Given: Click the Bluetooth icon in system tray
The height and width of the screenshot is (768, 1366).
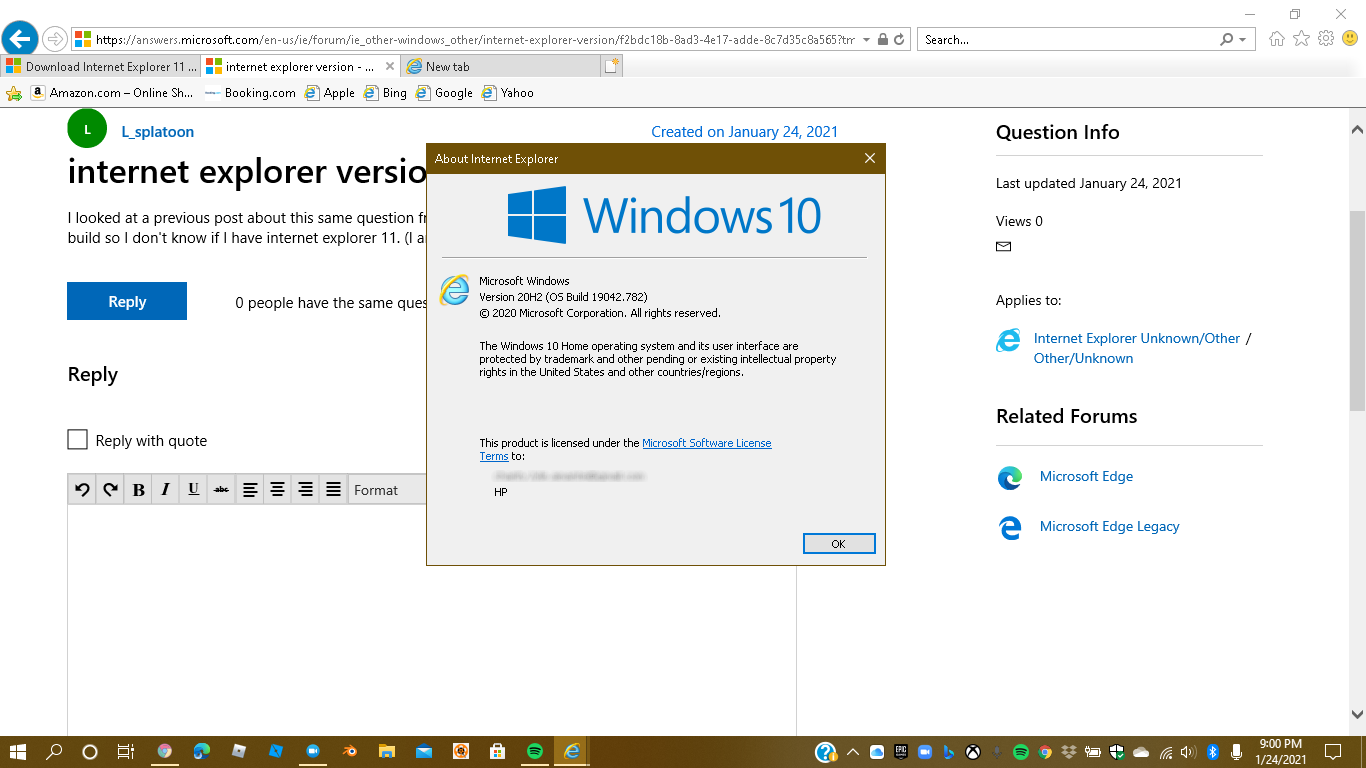Looking at the screenshot, I should point(1213,752).
